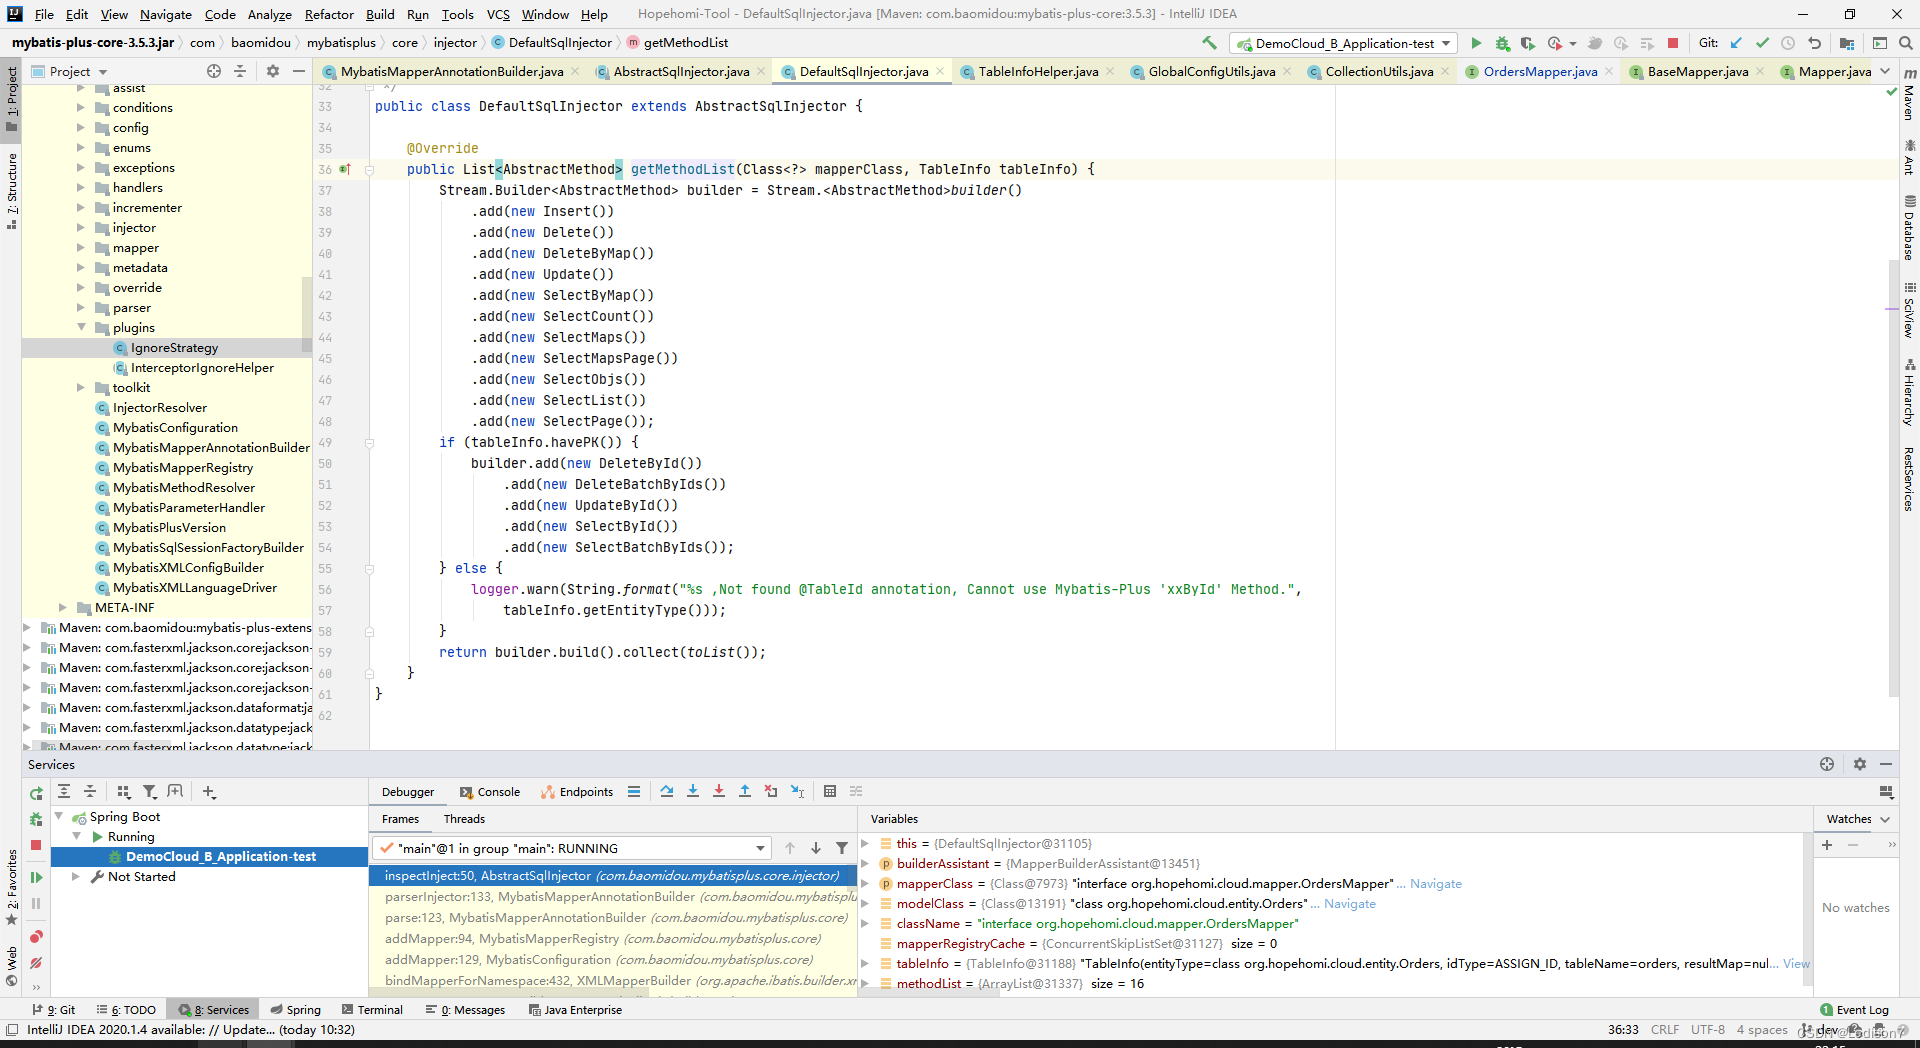This screenshot has height=1048, width=1920.
Task: Open Search Everywhere with the magnifier icon
Action: 1905,43
